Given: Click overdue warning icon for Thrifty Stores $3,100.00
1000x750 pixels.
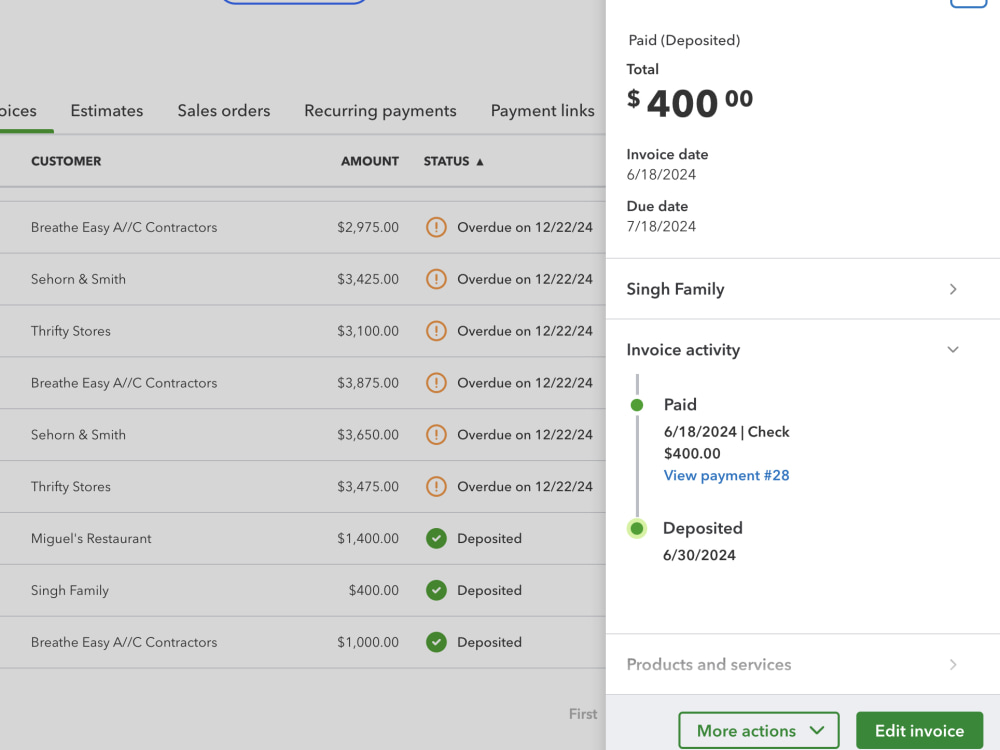Looking at the screenshot, I should coord(436,331).
